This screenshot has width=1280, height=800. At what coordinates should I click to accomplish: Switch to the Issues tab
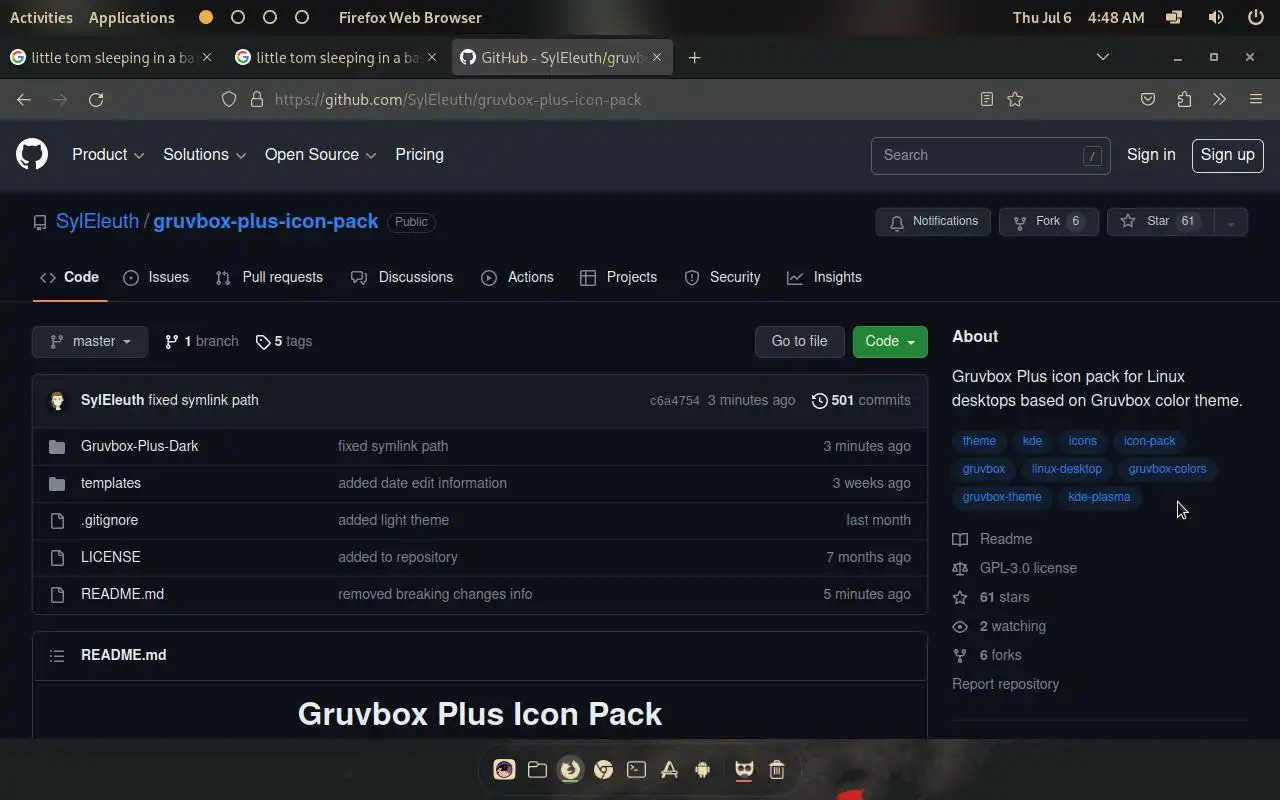click(x=156, y=278)
